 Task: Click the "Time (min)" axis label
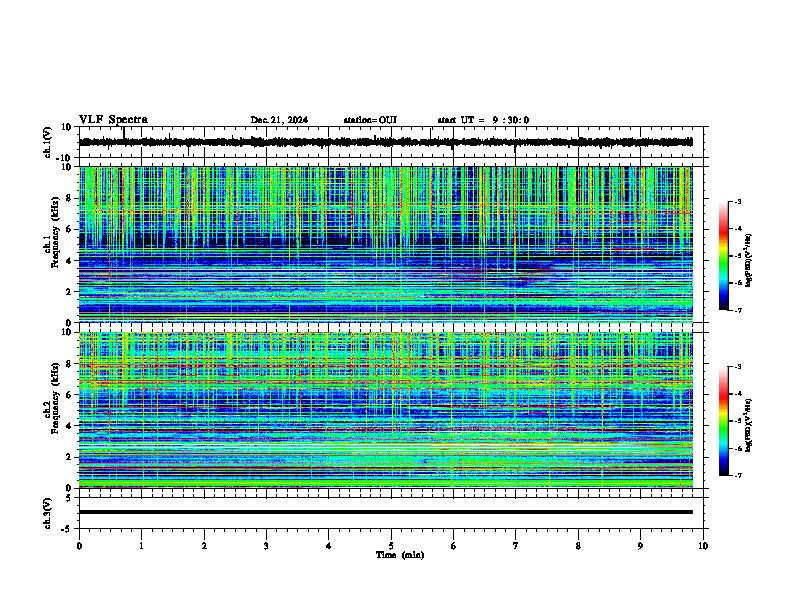[x=400, y=555]
